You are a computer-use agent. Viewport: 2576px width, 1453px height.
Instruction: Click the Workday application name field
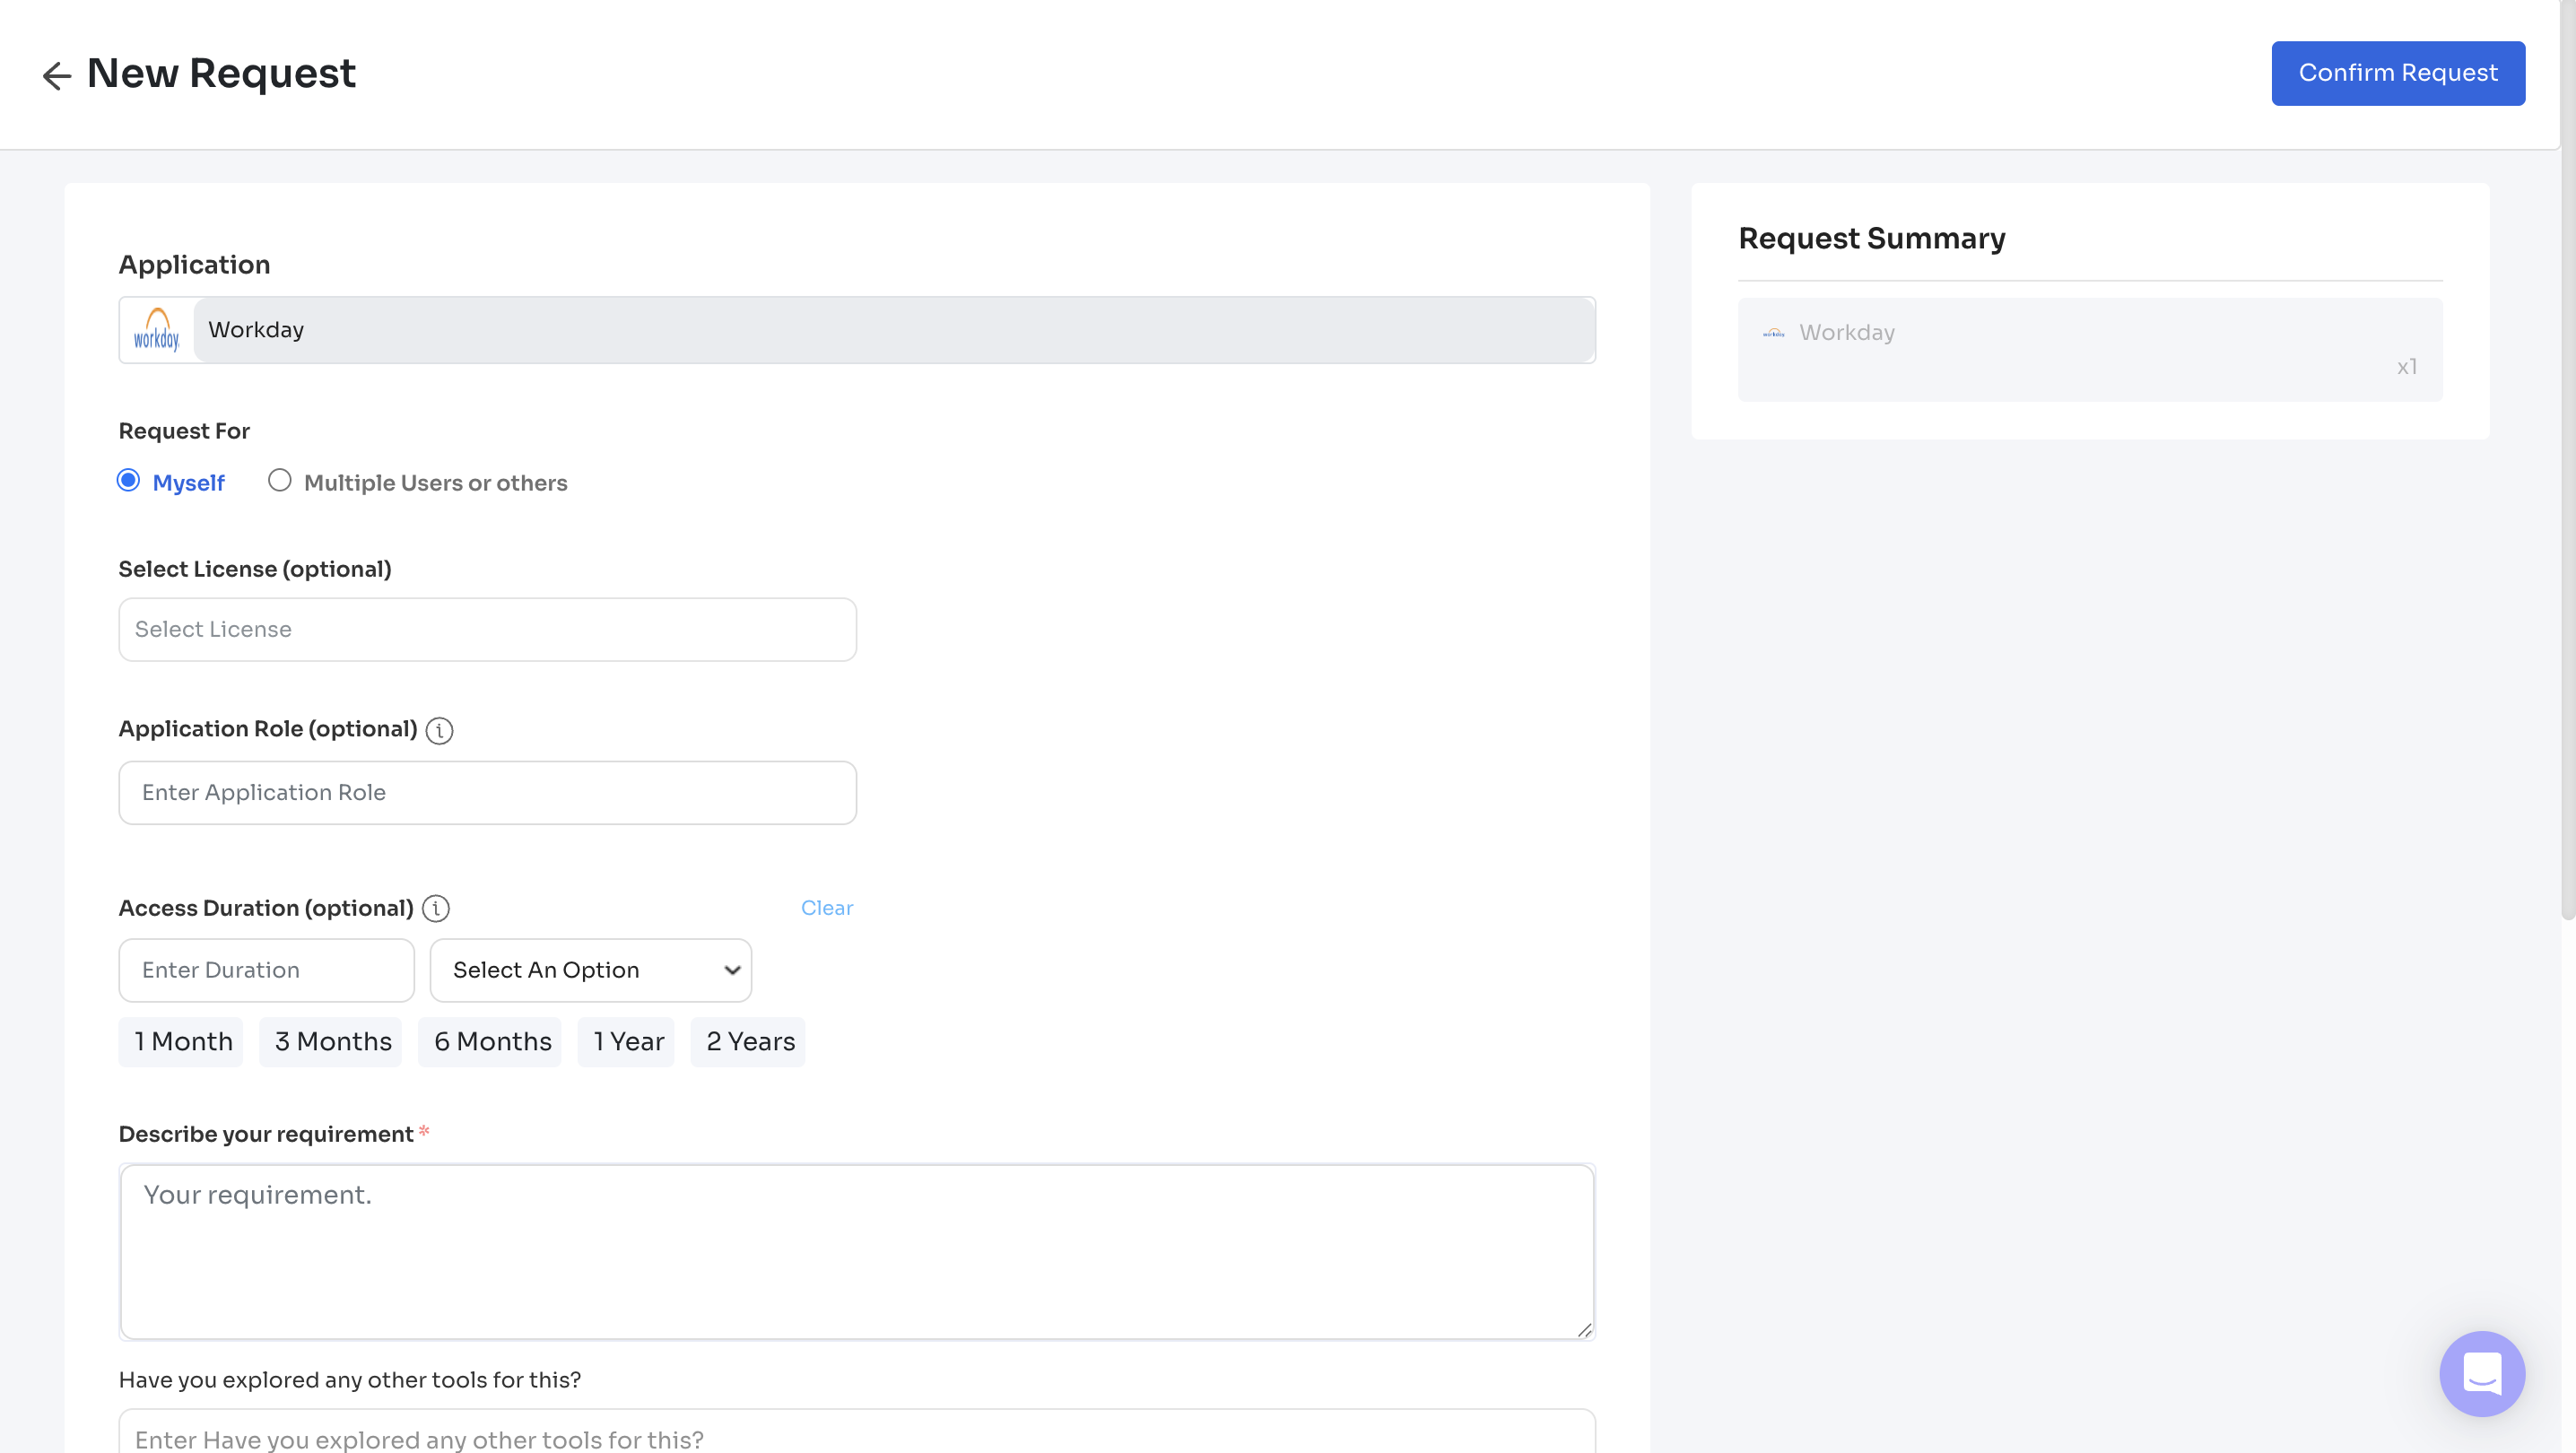894,330
